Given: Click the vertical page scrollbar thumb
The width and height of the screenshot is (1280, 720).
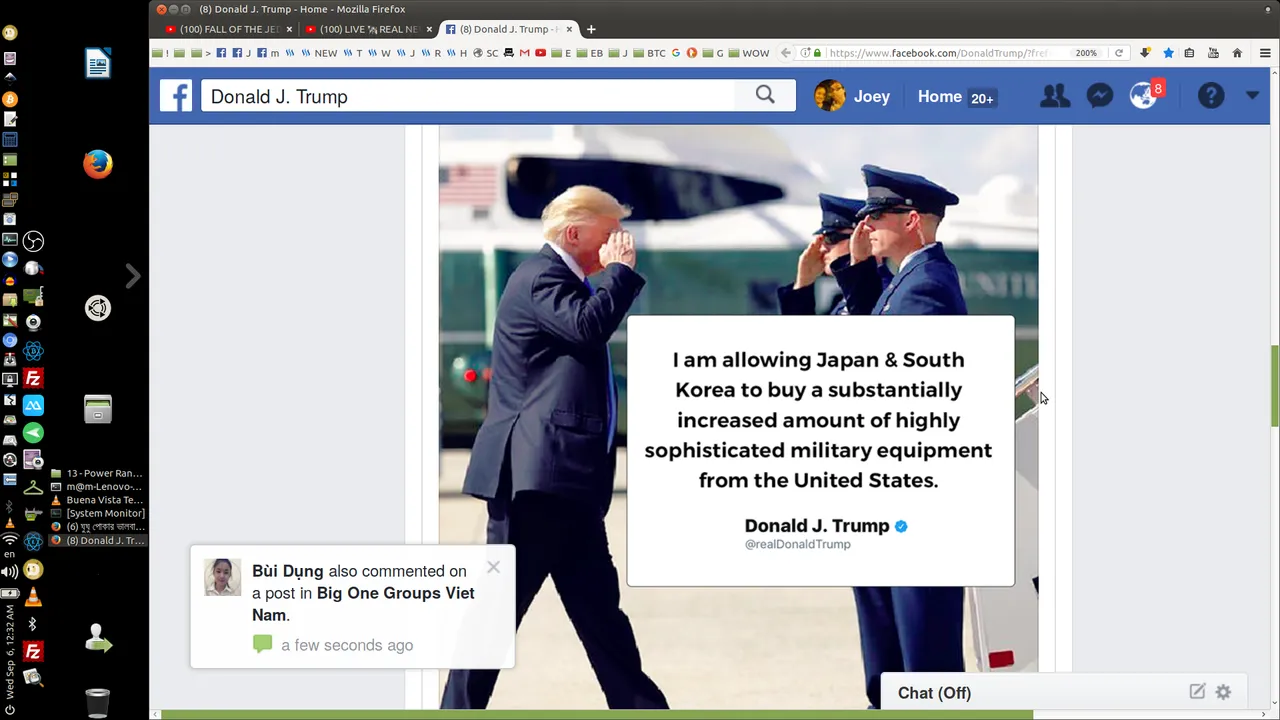Looking at the screenshot, I should (x=1274, y=386).
